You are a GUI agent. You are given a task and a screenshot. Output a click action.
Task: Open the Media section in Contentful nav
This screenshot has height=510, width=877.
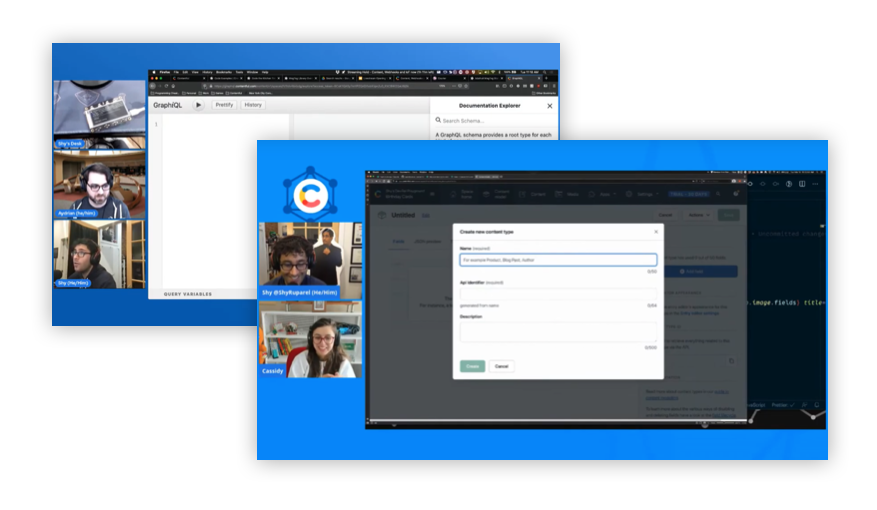[568, 194]
